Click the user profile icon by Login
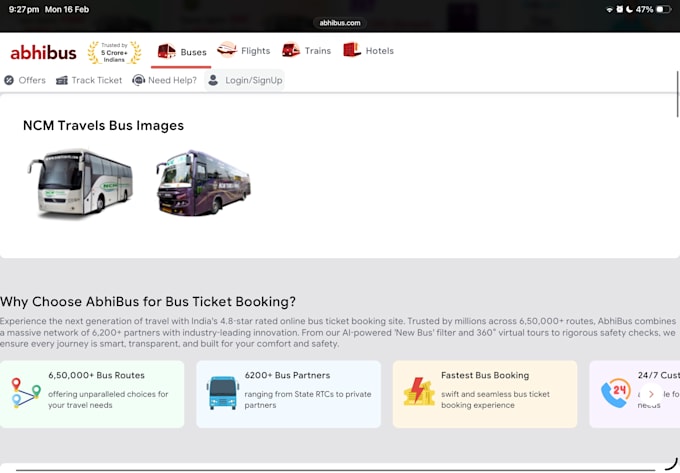Image resolution: width=680 pixels, height=473 pixels. (213, 80)
